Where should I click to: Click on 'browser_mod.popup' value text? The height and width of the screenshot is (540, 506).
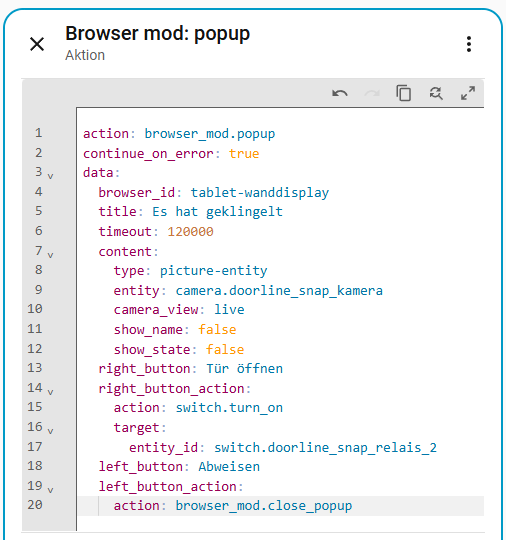(209, 134)
